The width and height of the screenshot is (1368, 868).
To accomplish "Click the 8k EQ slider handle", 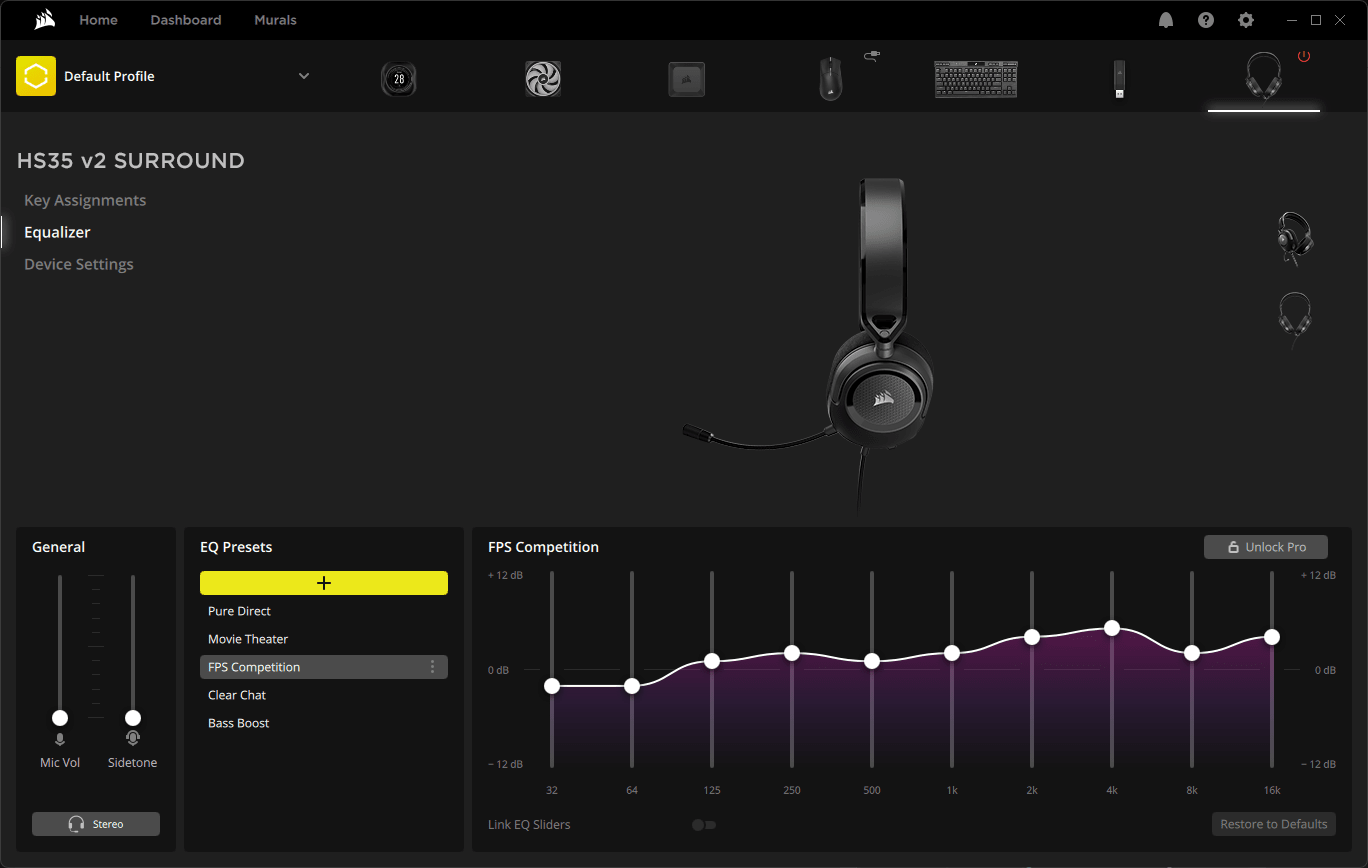I will 1192,653.
